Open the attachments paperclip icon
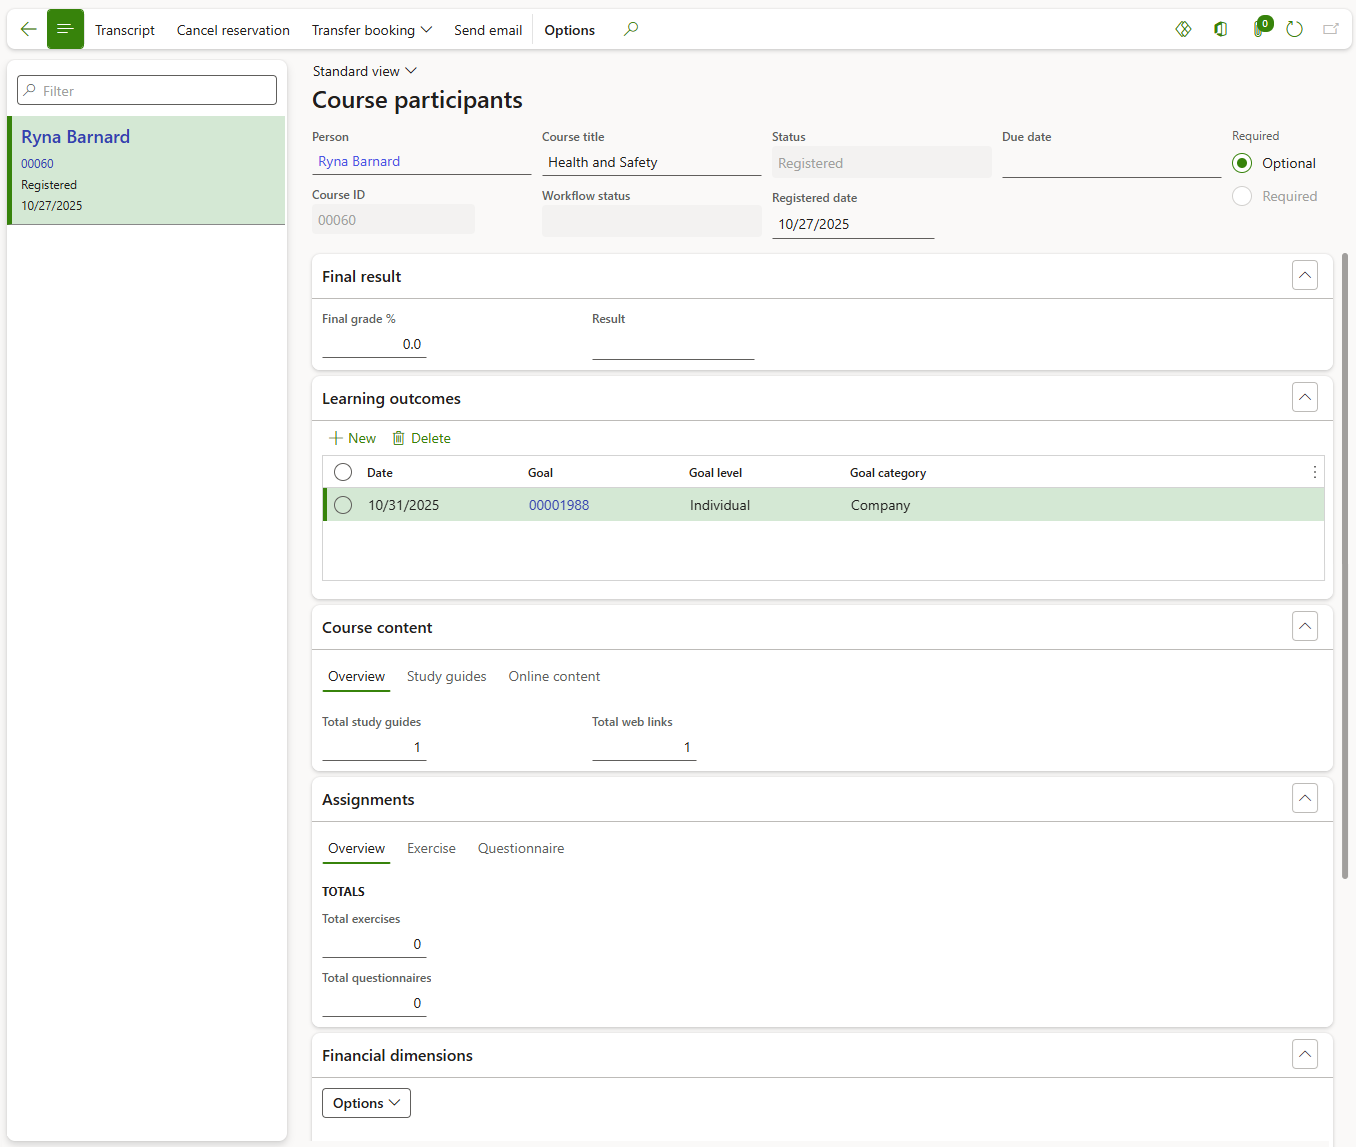Viewport: 1356px width, 1147px height. (1258, 29)
